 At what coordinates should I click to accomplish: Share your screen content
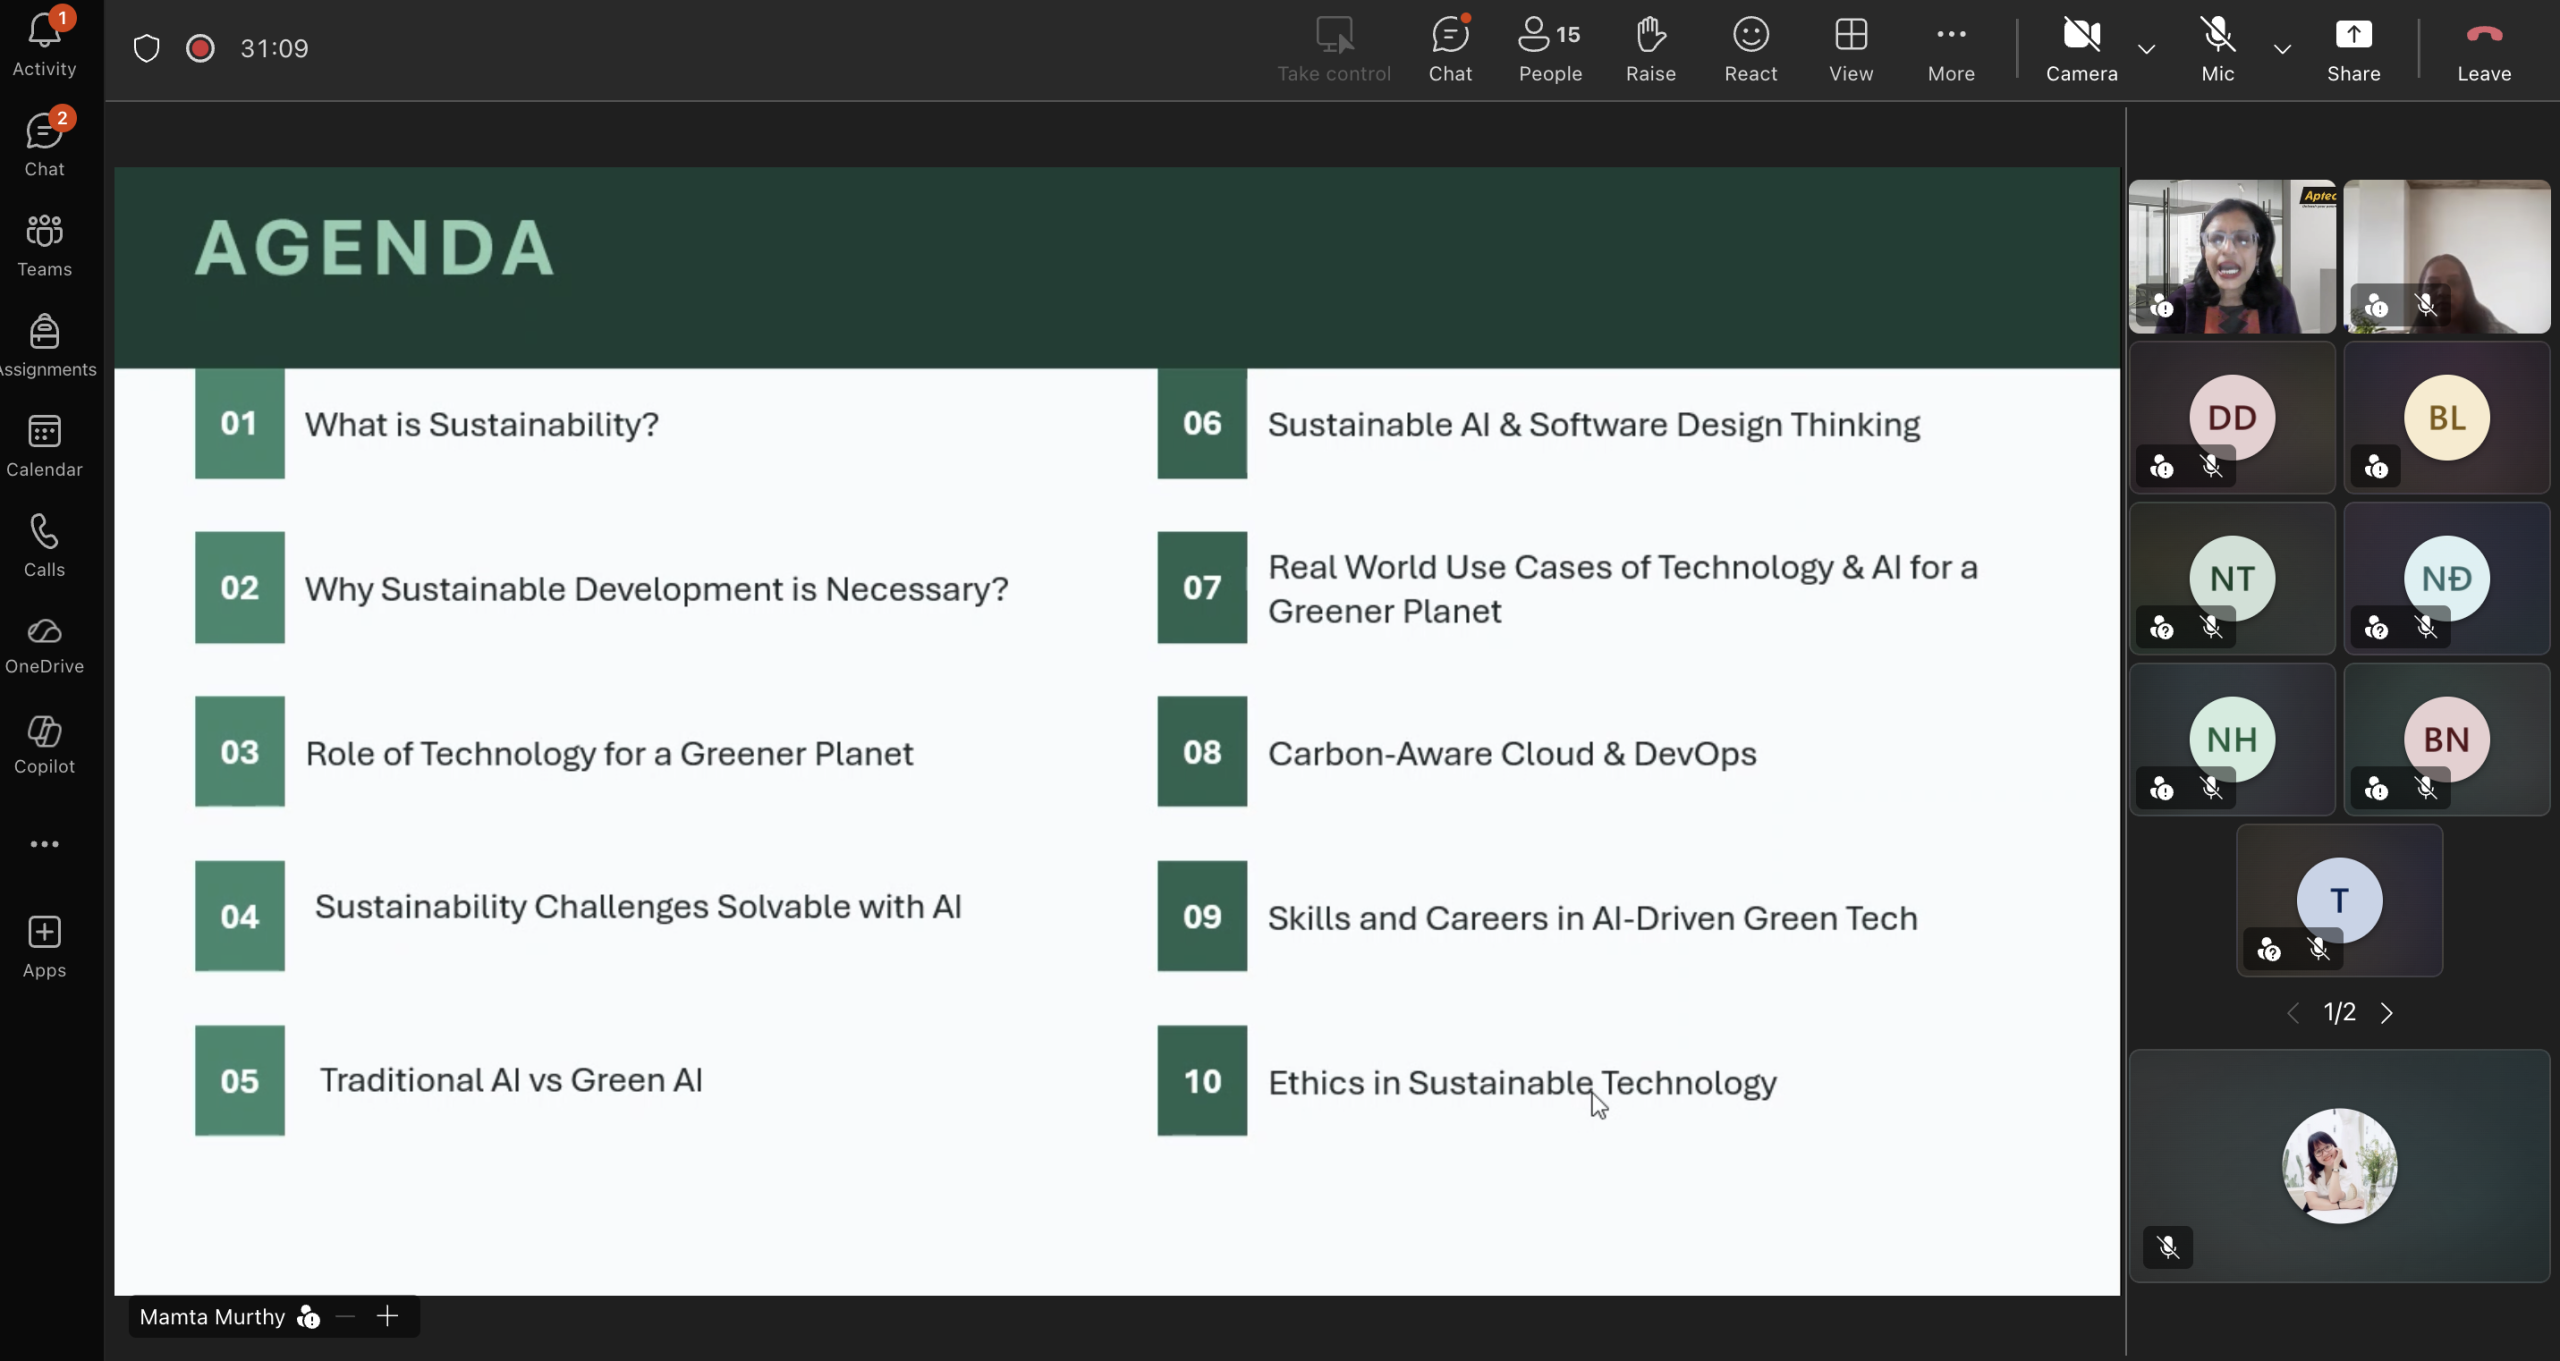(2353, 48)
